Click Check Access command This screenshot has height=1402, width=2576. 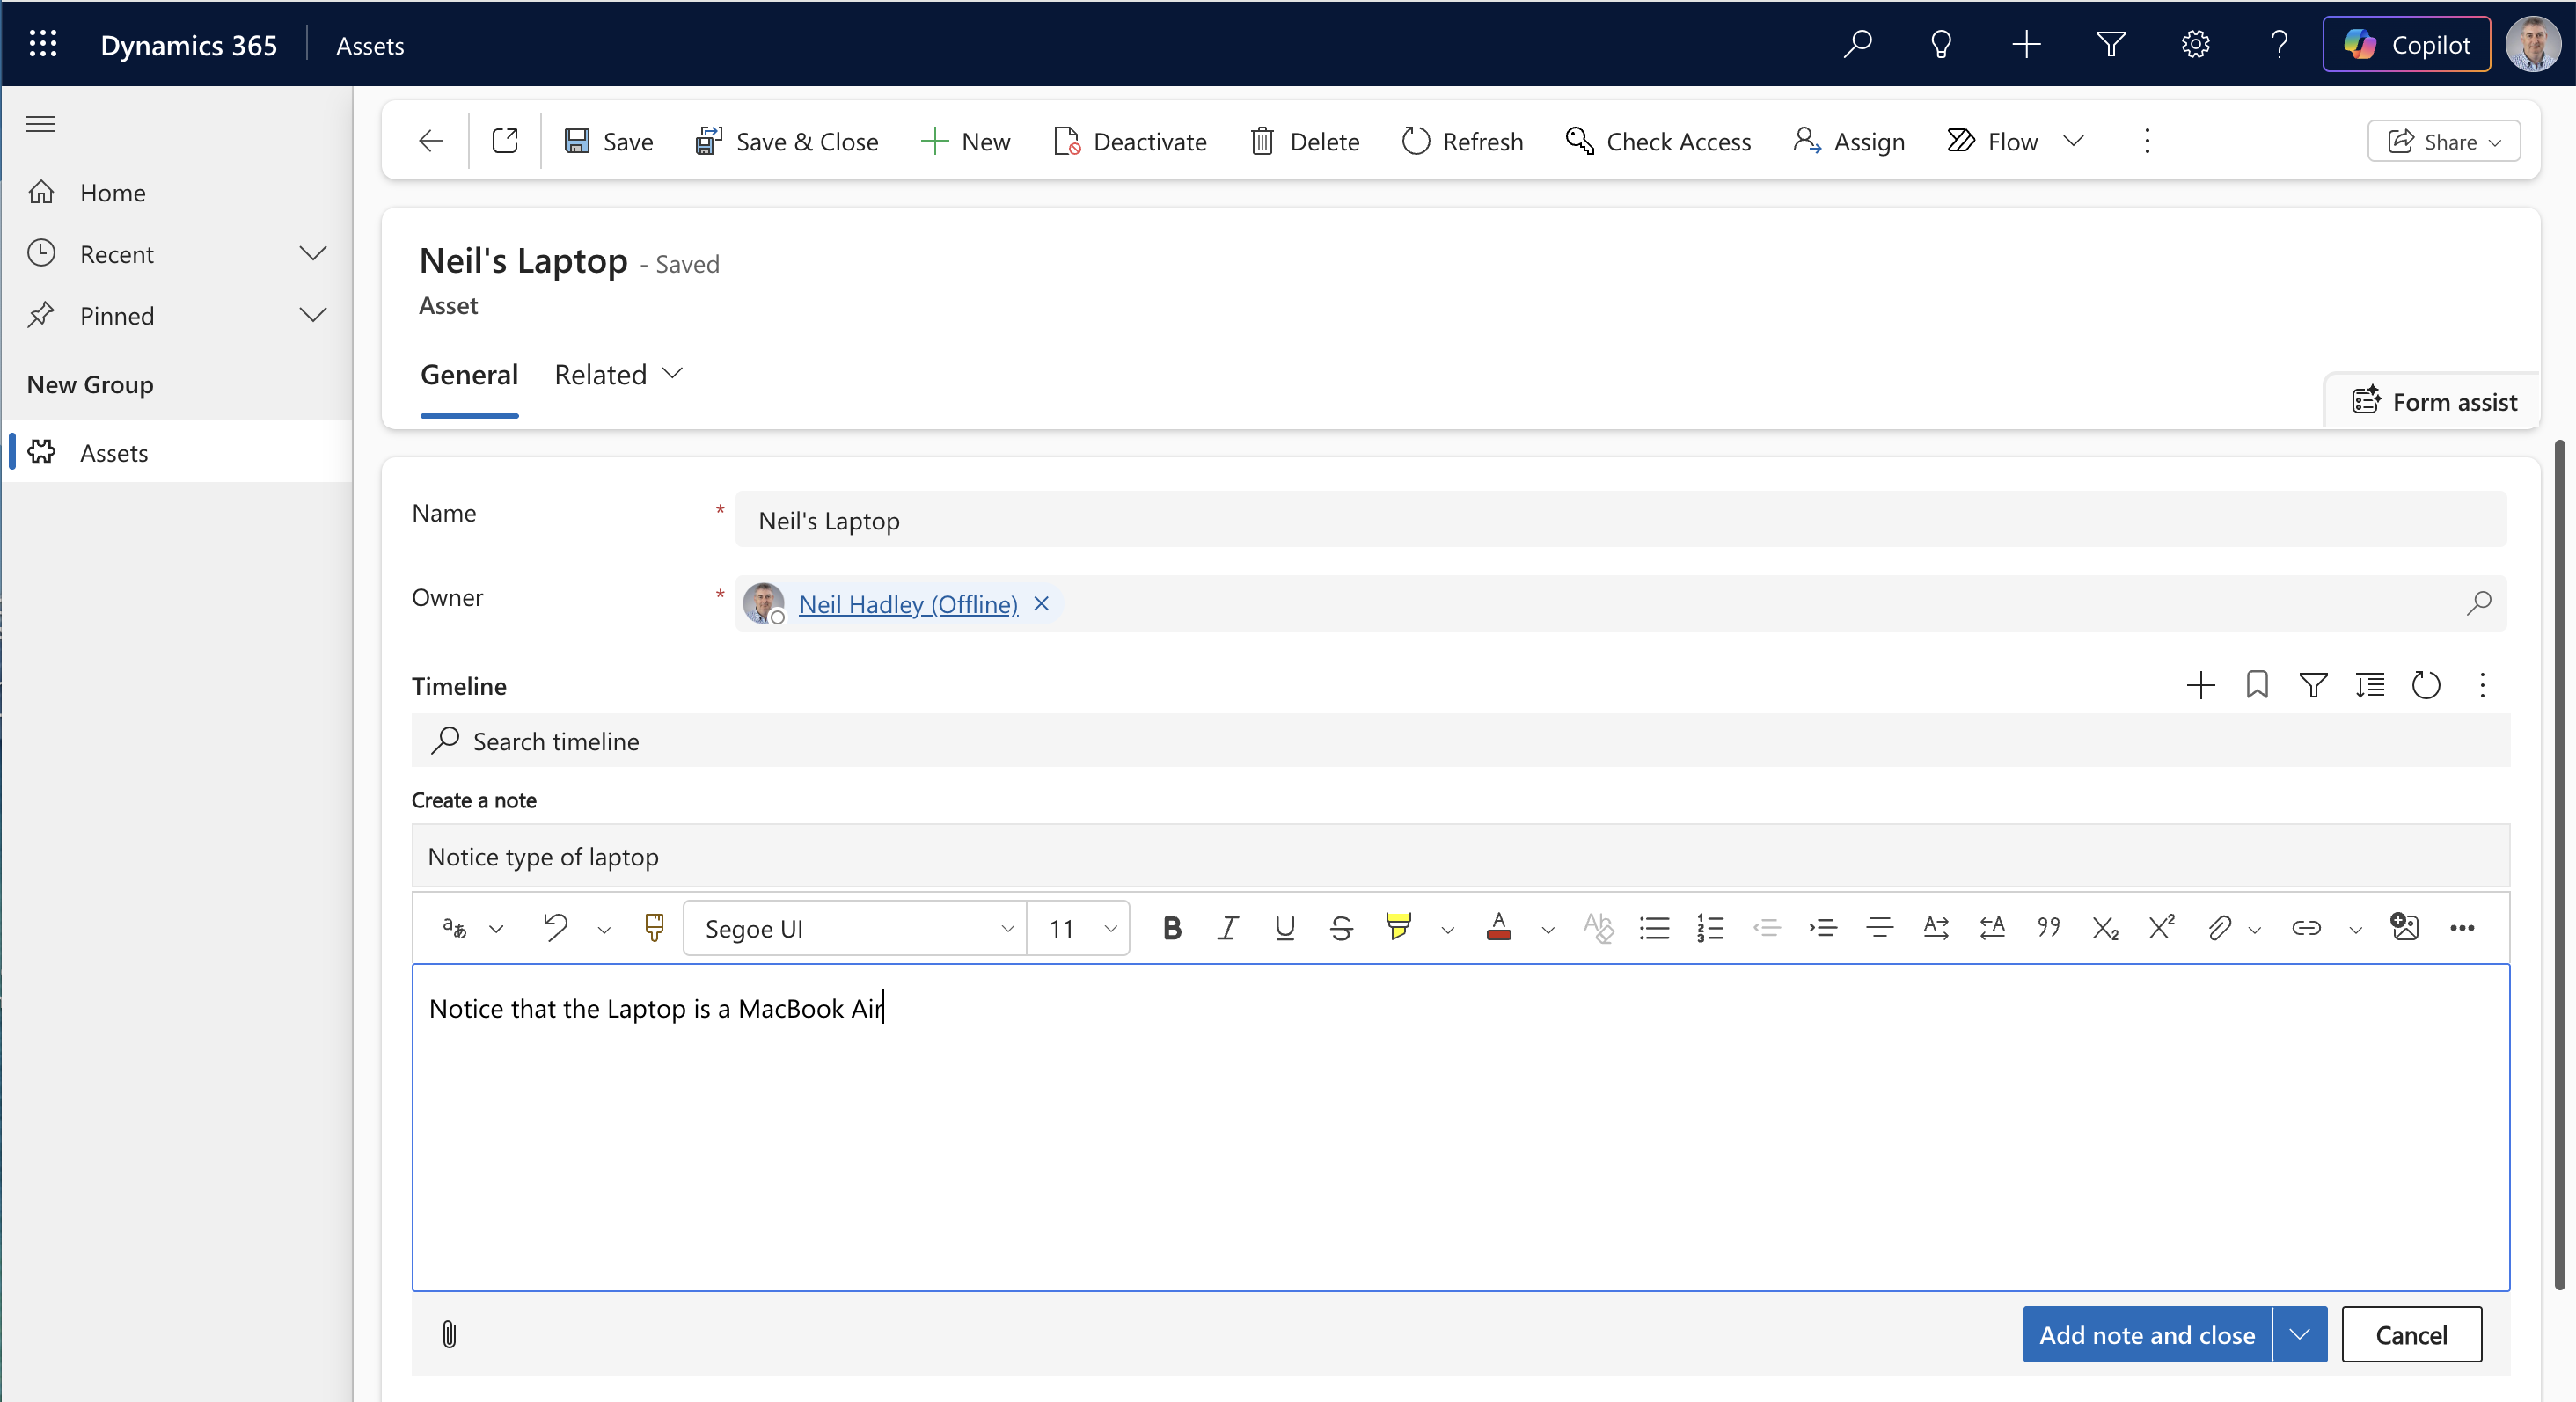point(1658,141)
